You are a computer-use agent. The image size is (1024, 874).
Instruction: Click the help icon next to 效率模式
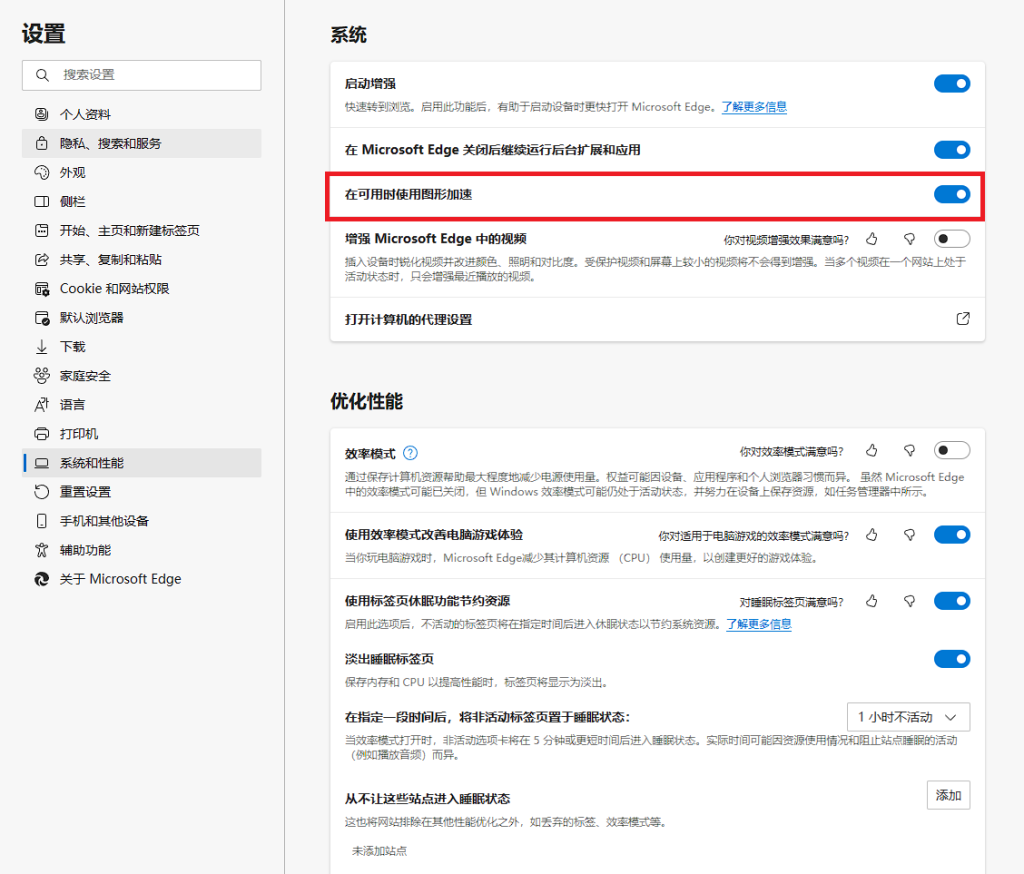tap(410, 452)
